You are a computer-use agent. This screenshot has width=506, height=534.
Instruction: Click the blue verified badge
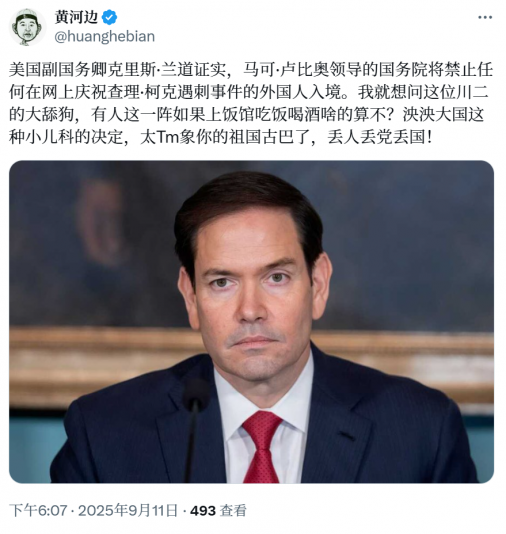110,17
